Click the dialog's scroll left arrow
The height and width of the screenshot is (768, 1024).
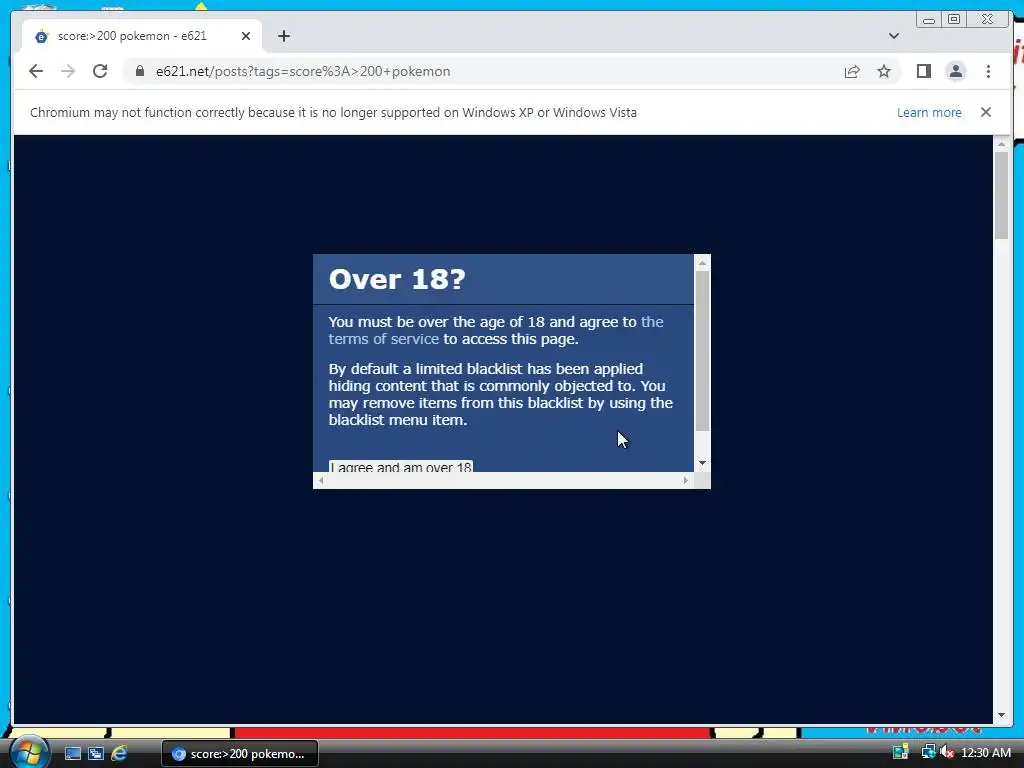[321, 480]
